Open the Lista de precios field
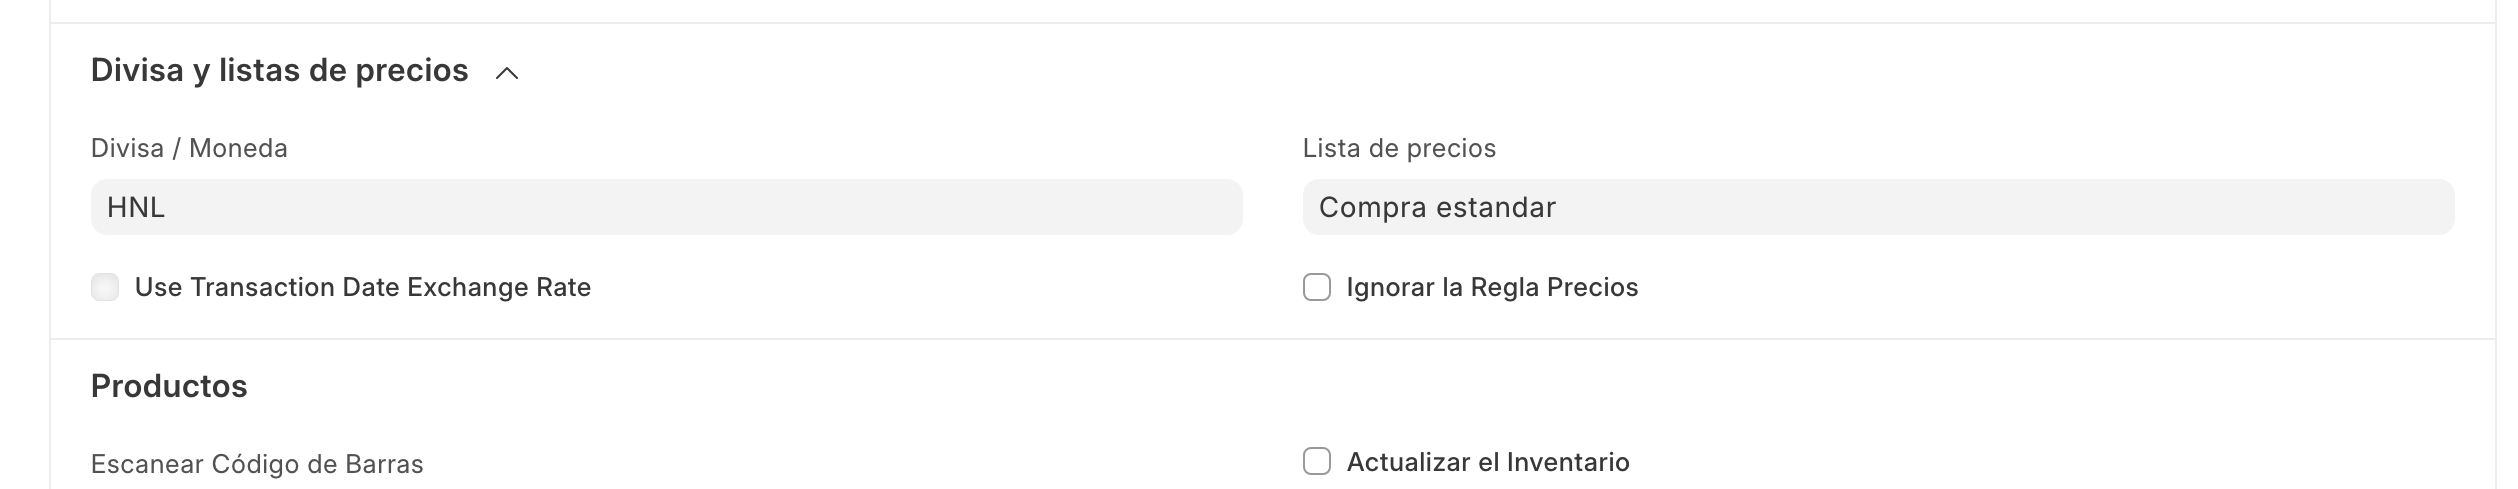Screen dimensions: 2518x489 pyautogui.click(x=1877, y=207)
